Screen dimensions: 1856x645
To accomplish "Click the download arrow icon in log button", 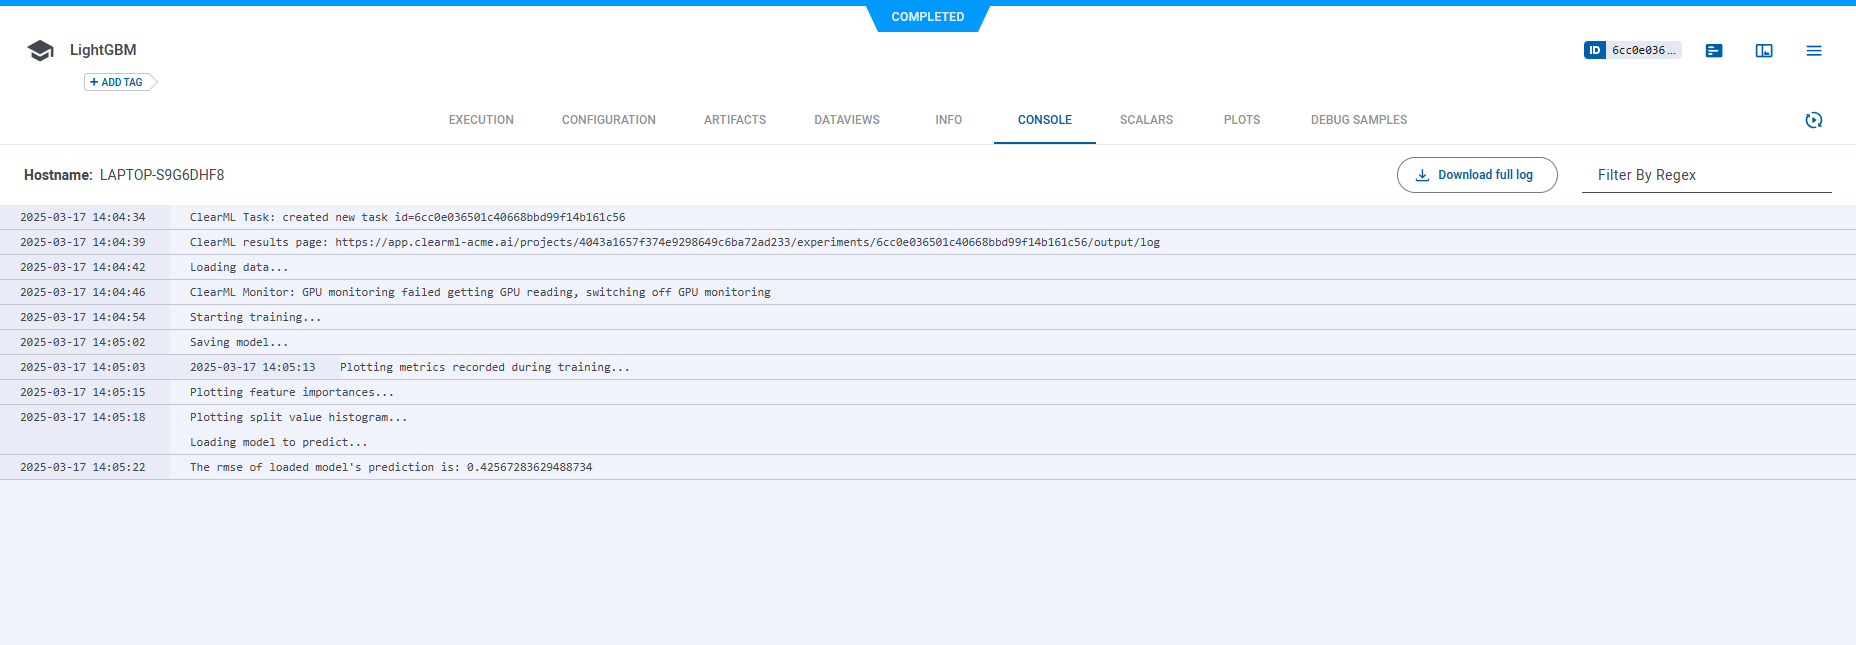I will pyautogui.click(x=1422, y=175).
